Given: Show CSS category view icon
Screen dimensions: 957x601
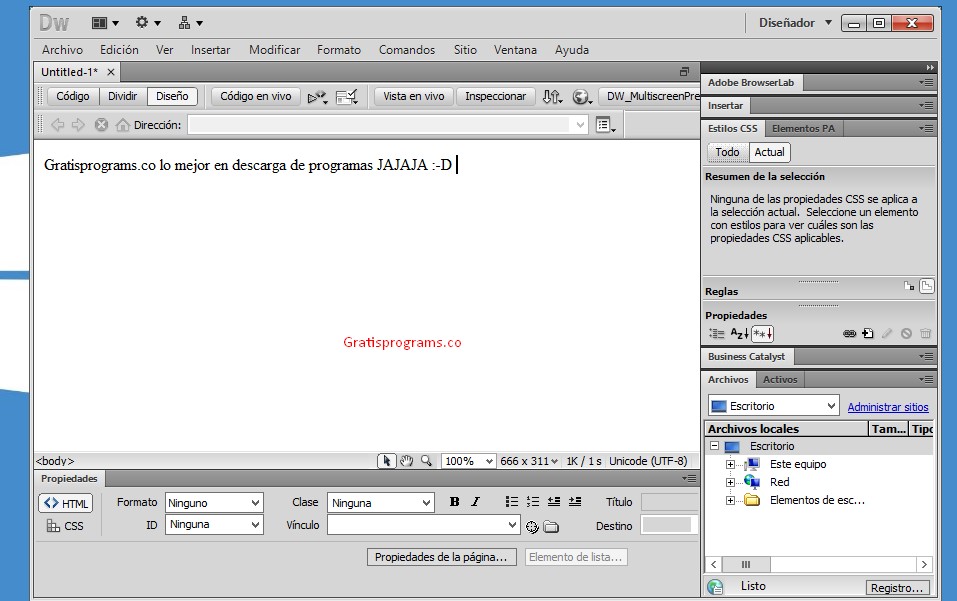Looking at the screenshot, I should coord(717,334).
